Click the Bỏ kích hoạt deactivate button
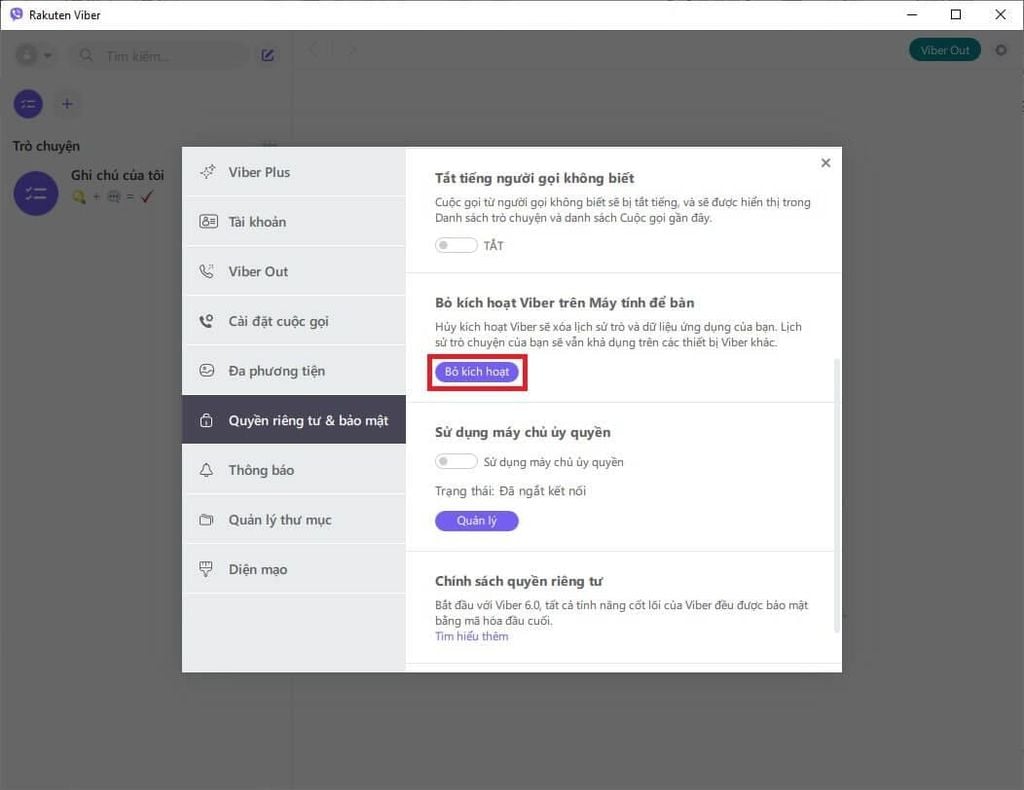This screenshot has height=790, width=1024. [476, 371]
